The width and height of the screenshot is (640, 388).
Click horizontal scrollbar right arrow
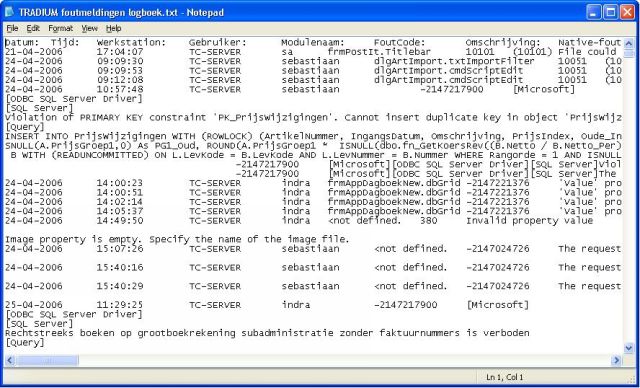616,360
